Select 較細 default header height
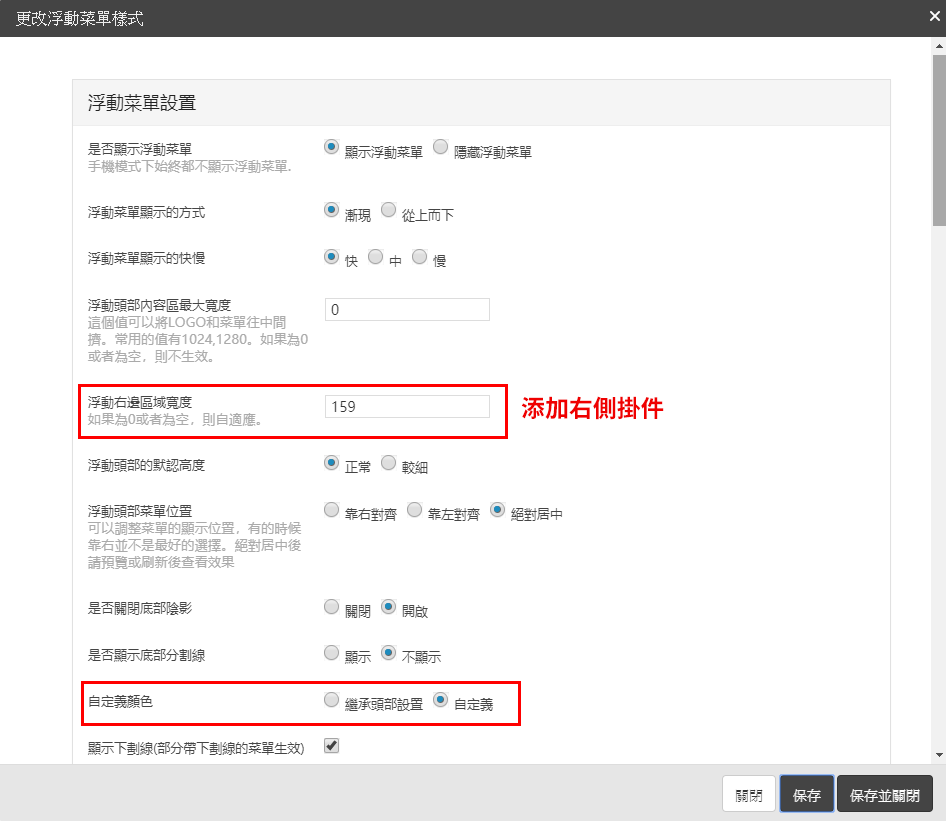The width and height of the screenshot is (946, 821). [389, 463]
